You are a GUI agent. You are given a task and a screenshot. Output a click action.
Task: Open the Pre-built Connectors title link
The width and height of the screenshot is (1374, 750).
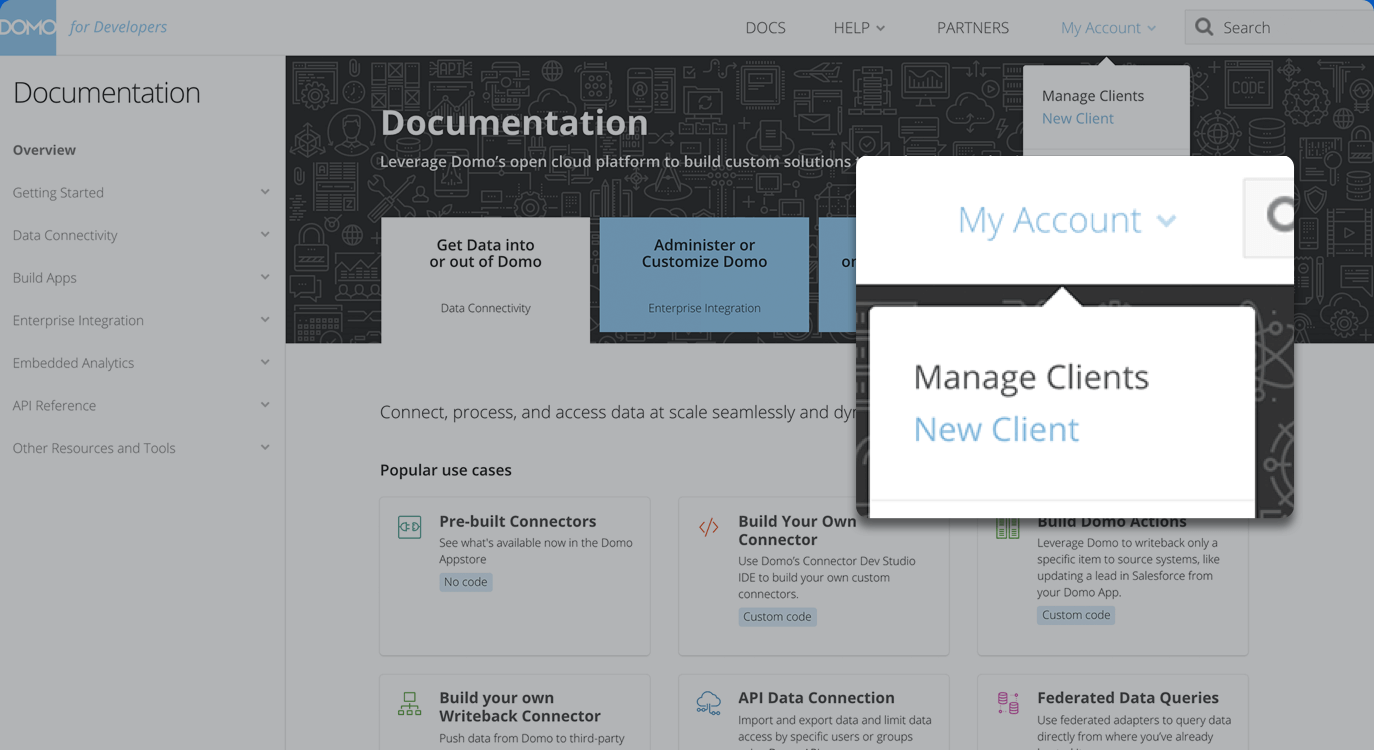tap(517, 521)
